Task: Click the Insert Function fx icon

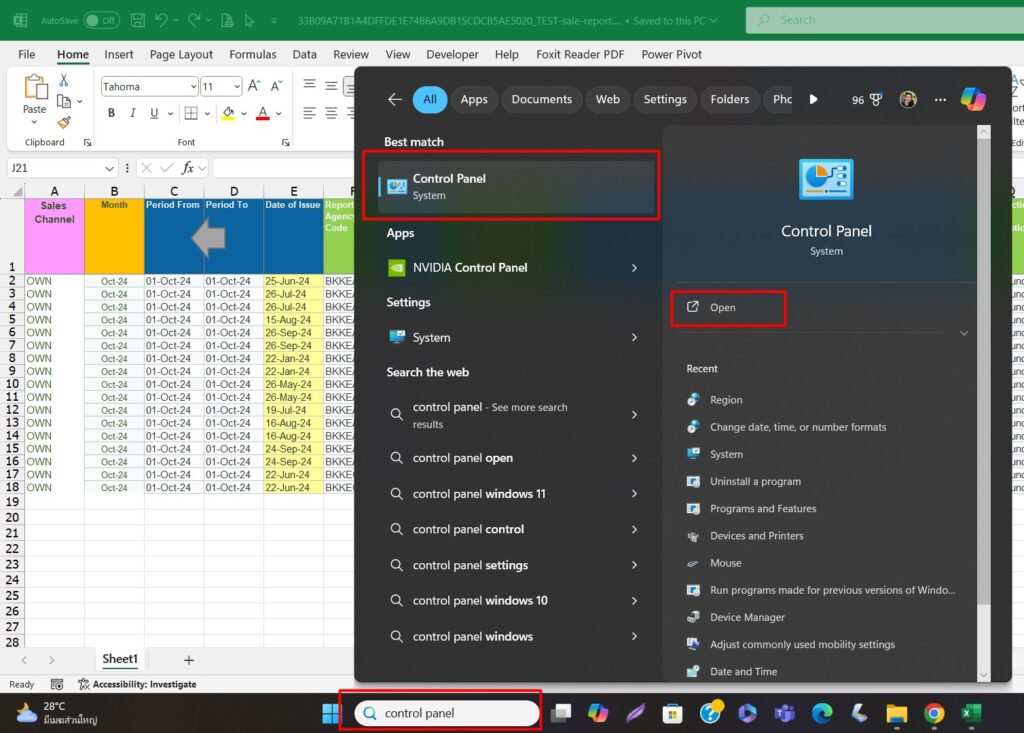Action: 187,168
